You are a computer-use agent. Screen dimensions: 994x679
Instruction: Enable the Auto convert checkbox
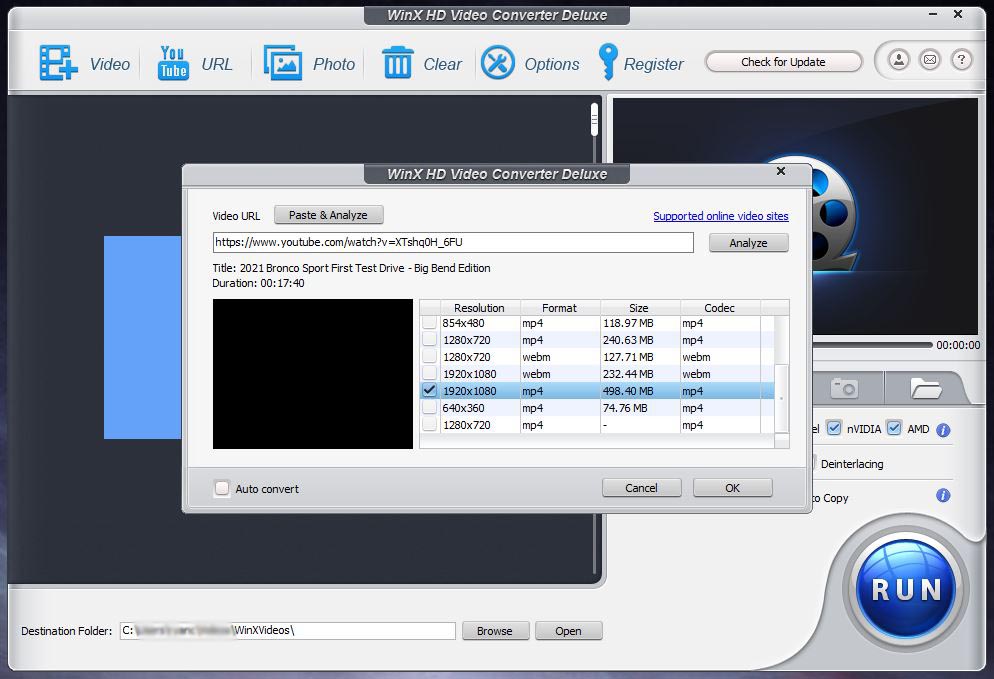coord(222,489)
